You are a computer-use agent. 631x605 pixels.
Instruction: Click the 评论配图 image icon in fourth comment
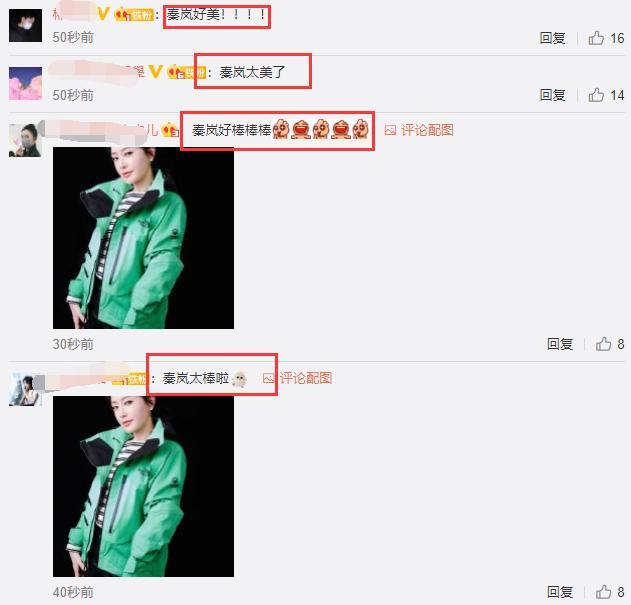pyautogui.click(x=268, y=378)
